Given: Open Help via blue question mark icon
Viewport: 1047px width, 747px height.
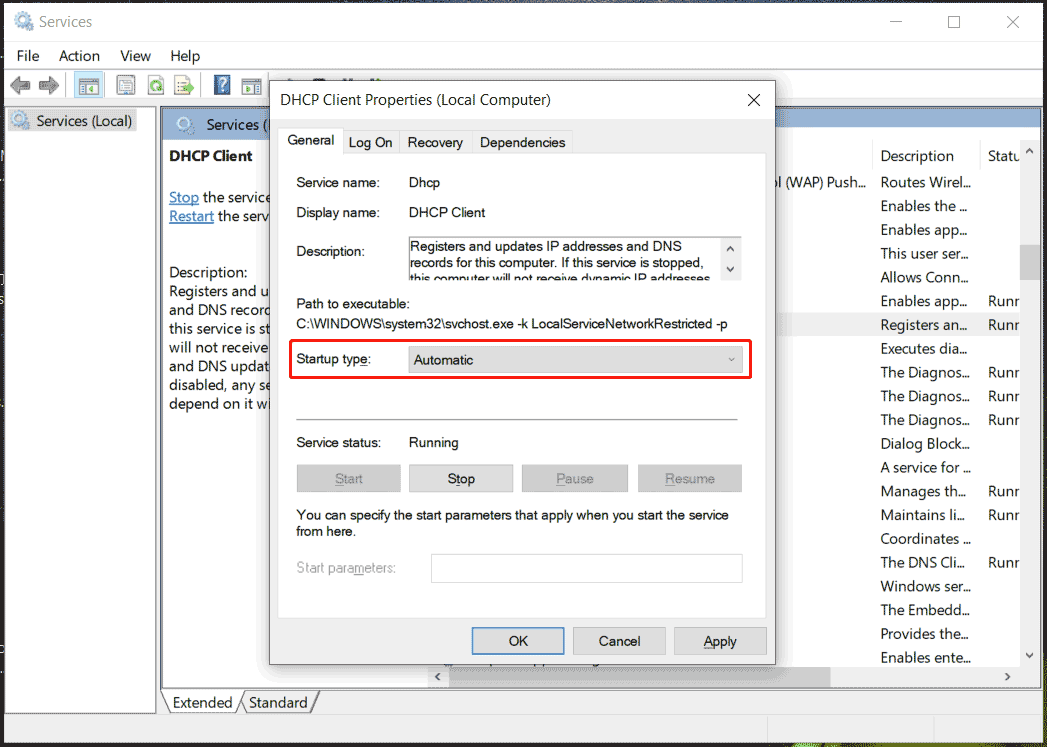Looking at the screenshot, I should pyautogui.click(x=222, y=86).
